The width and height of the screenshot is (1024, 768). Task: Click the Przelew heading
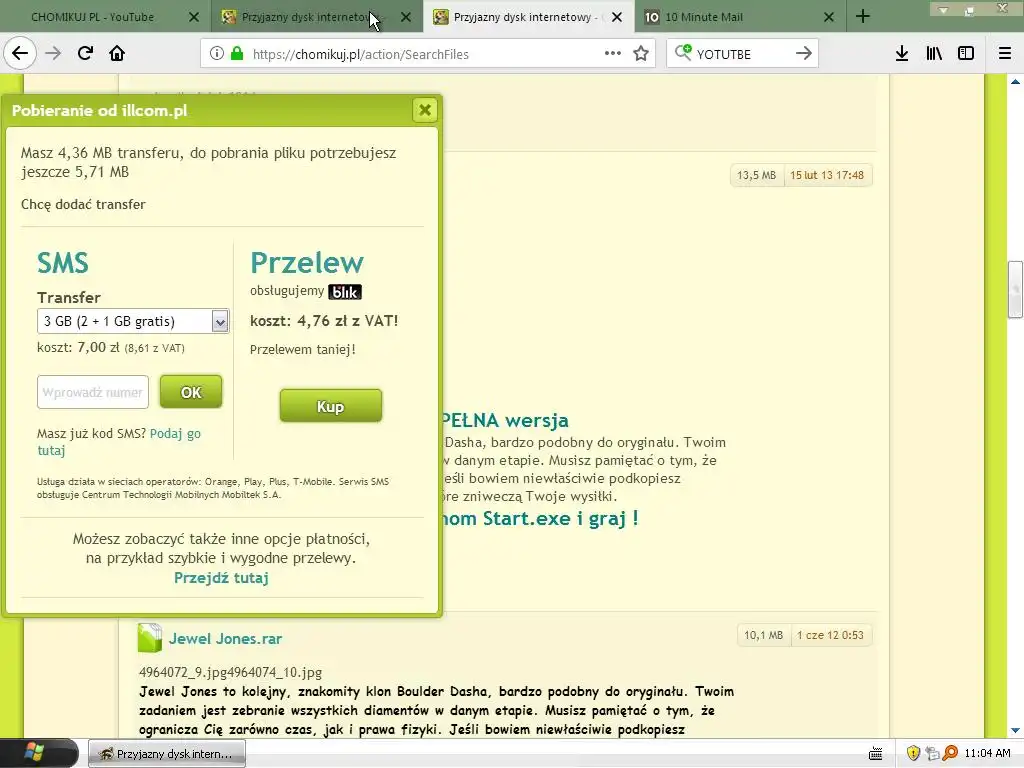point(307,263)
